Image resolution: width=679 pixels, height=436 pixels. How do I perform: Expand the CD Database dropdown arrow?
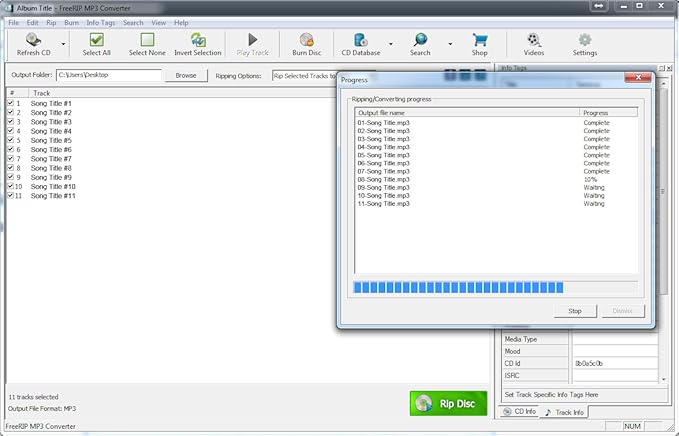click(390, 44)
